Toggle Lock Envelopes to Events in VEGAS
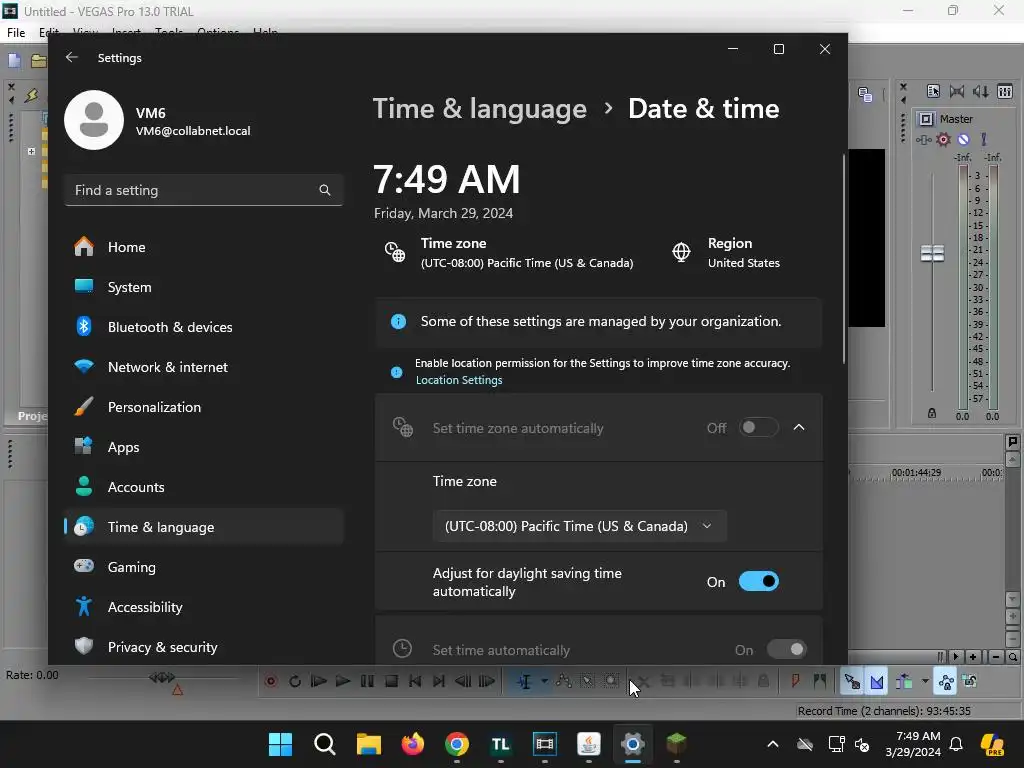This screenshot has height=768, width=1024. 946,681
